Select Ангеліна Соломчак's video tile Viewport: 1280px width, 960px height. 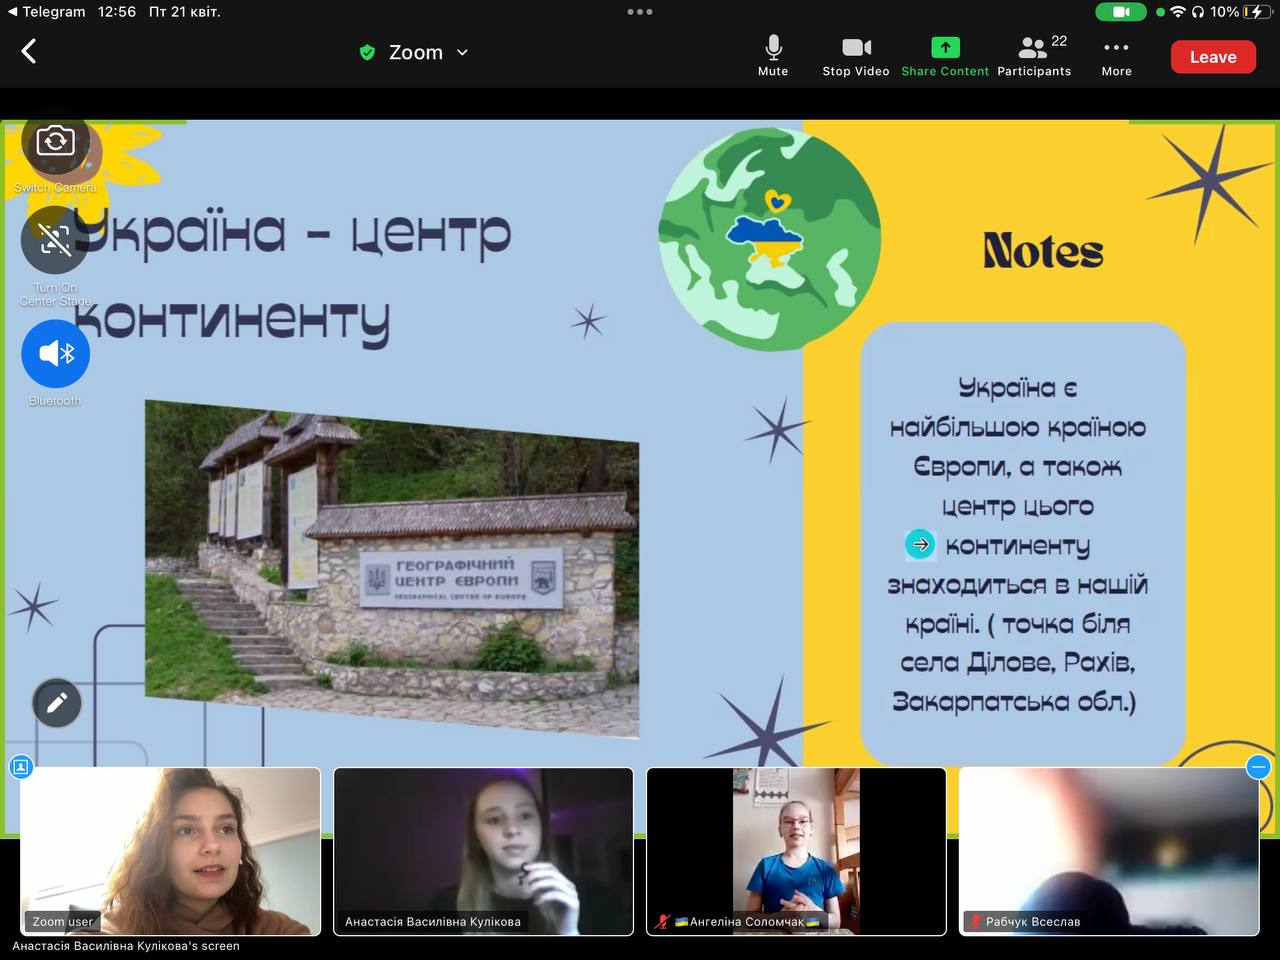coord(796,851)
